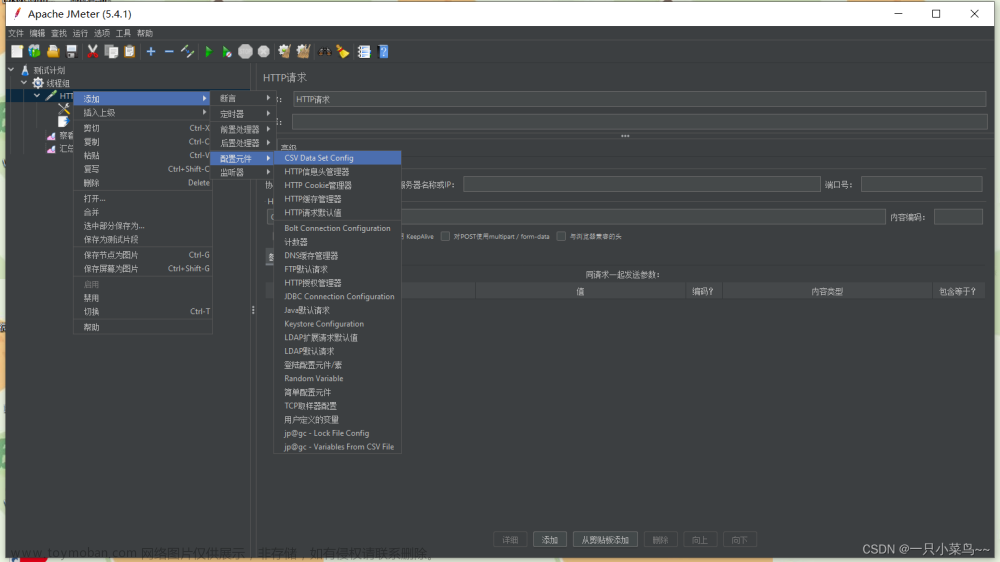Choose Random Variable entry
This screenshot has height=562, width=1000.
pyautogui.click(x=337, y=378)
